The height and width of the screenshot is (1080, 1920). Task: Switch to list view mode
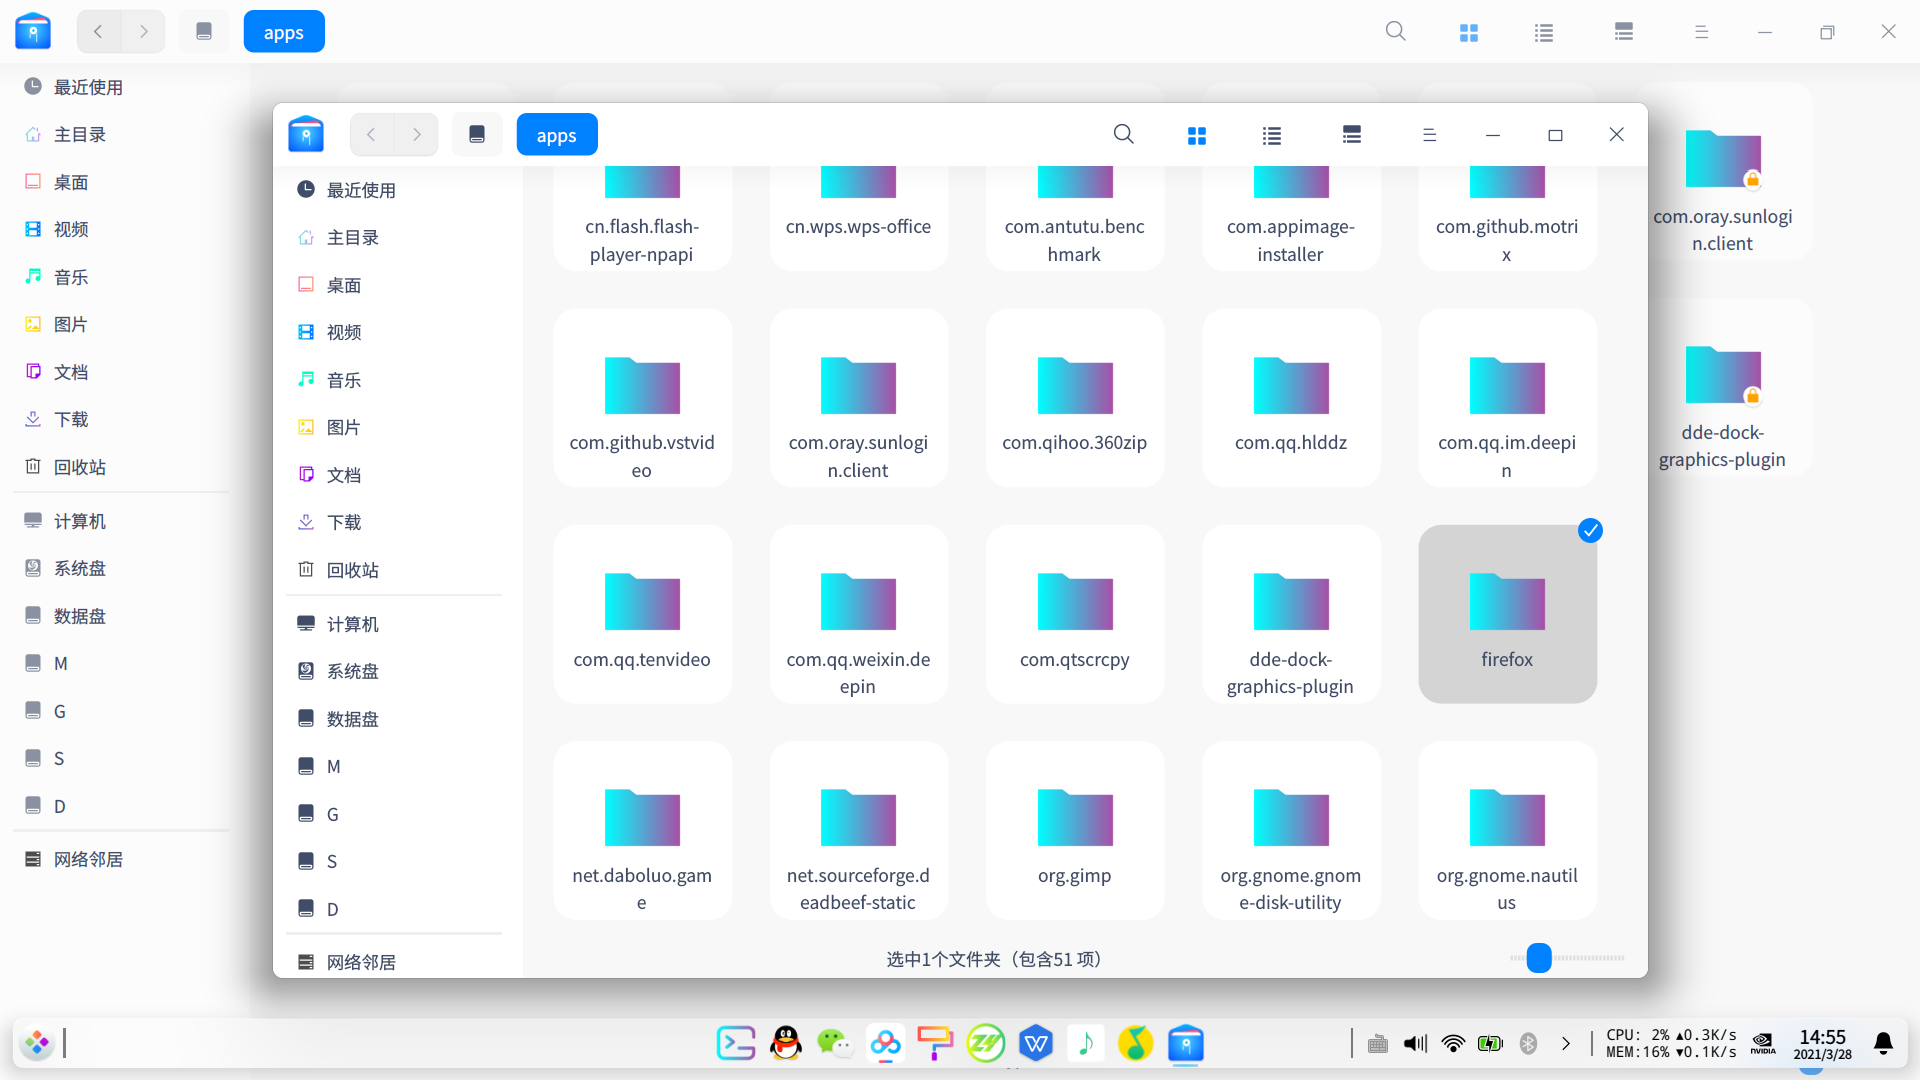pos(1271,135)
